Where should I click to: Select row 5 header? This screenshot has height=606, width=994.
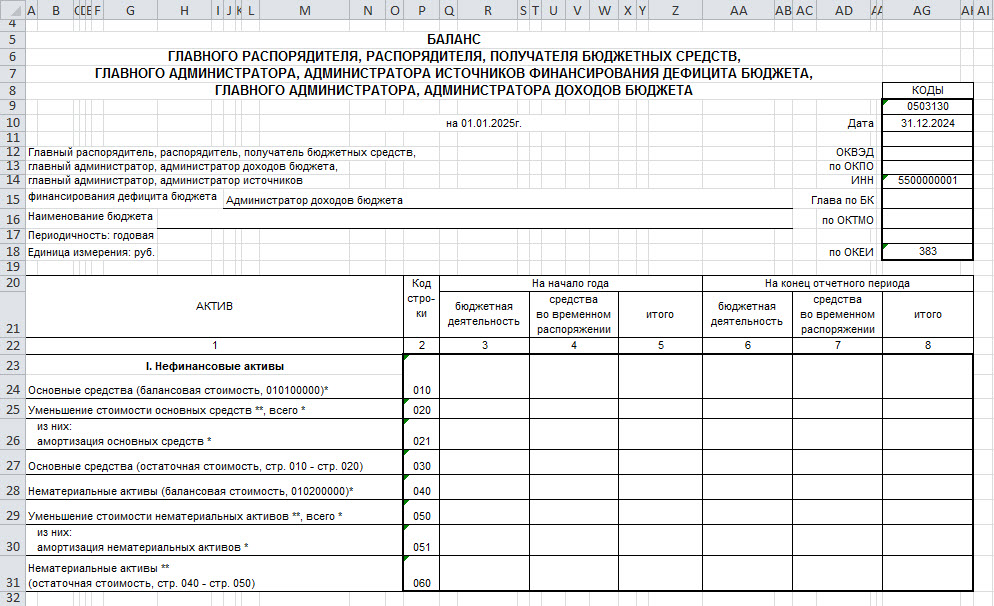coord(13,40)
